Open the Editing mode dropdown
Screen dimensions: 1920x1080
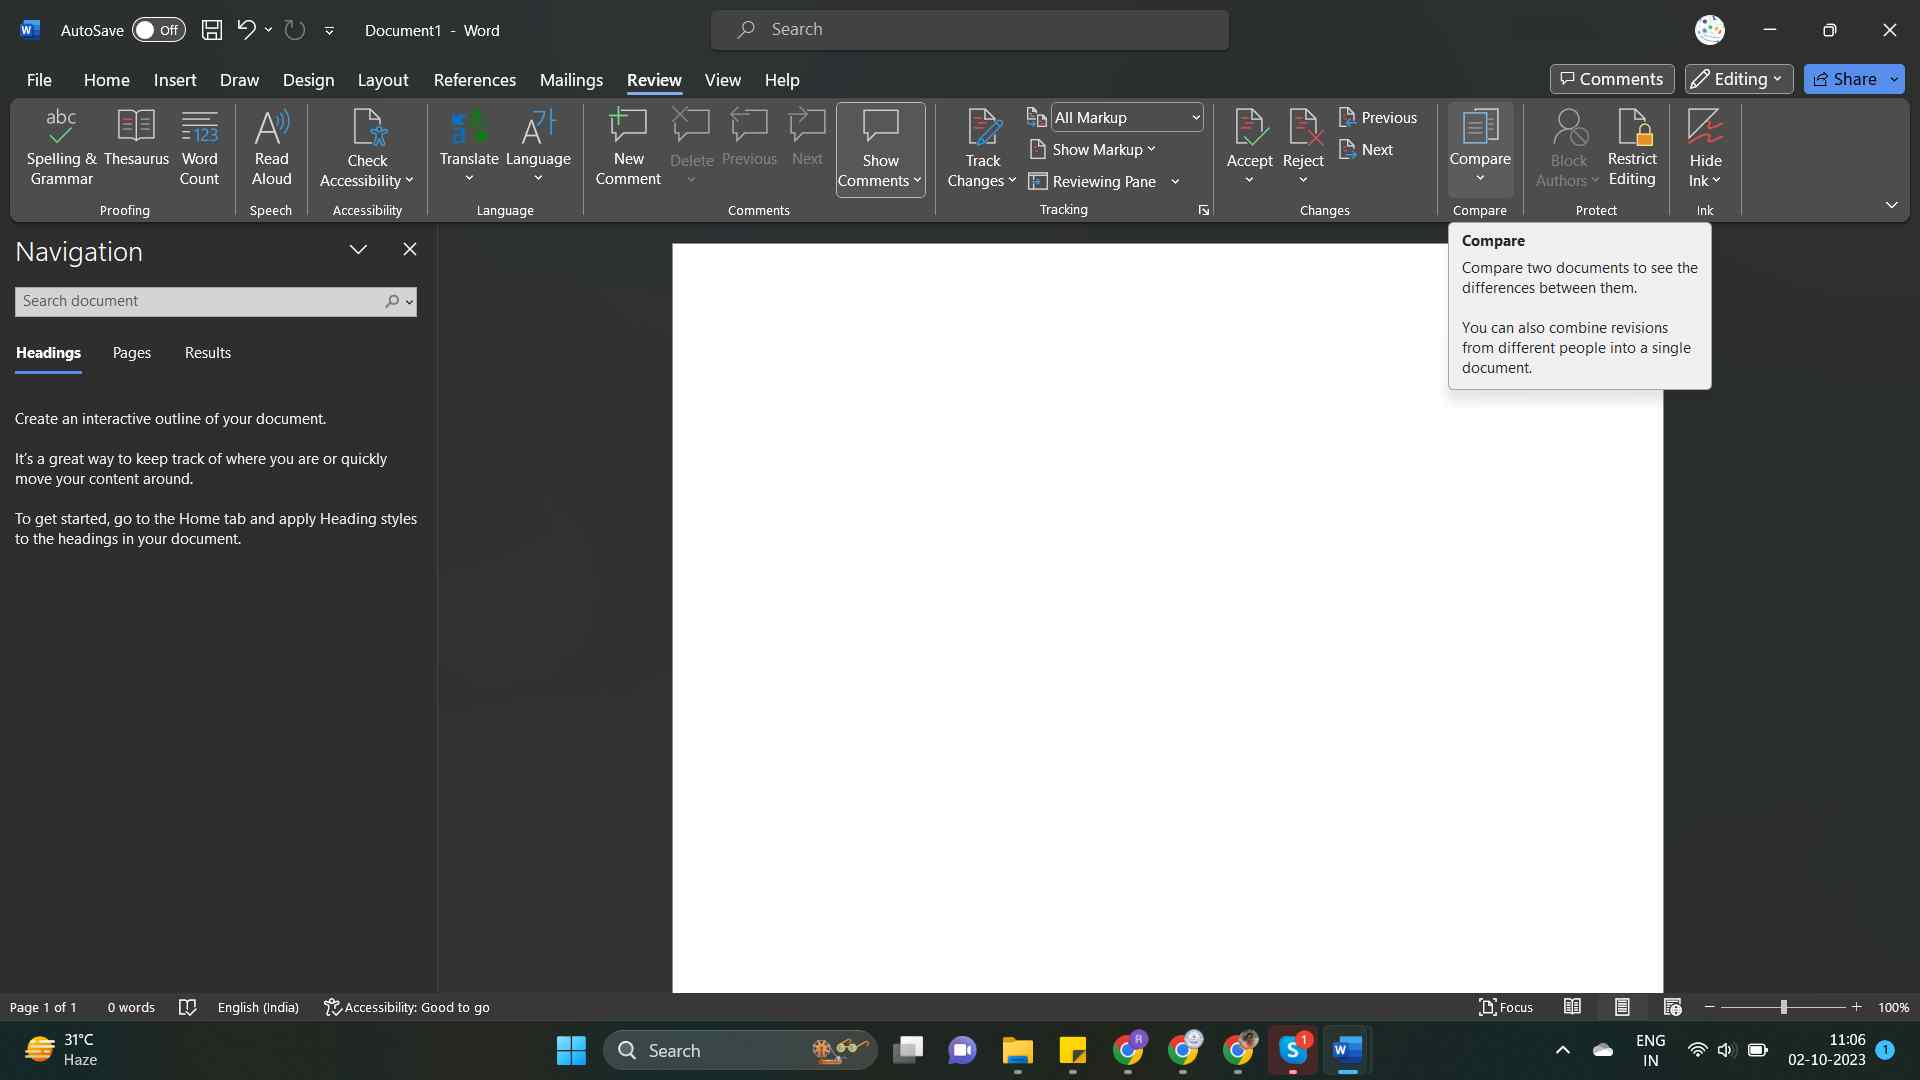coord(1738,79)
